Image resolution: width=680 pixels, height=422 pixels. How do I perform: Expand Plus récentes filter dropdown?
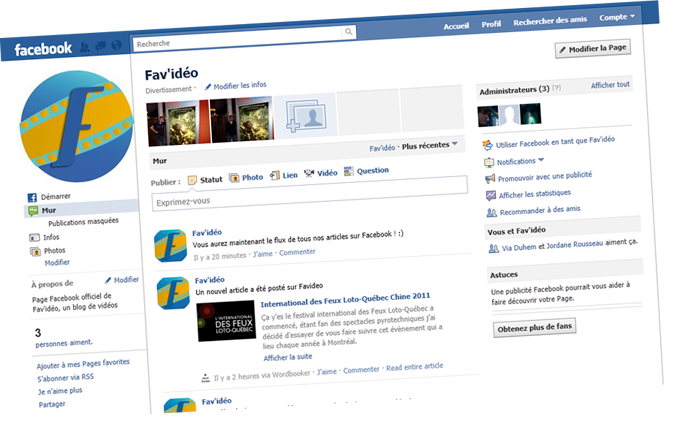tap(429, 145)
